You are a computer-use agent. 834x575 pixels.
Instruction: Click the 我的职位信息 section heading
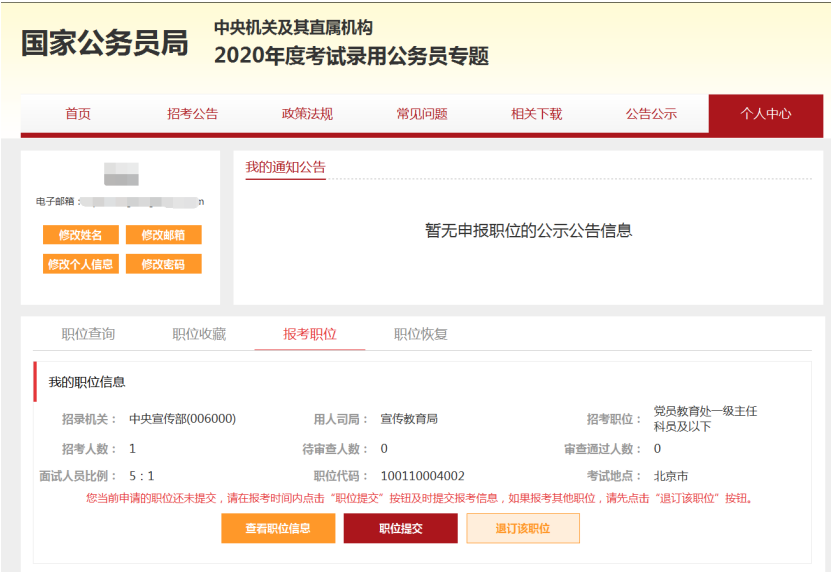(x=87, y=382)
